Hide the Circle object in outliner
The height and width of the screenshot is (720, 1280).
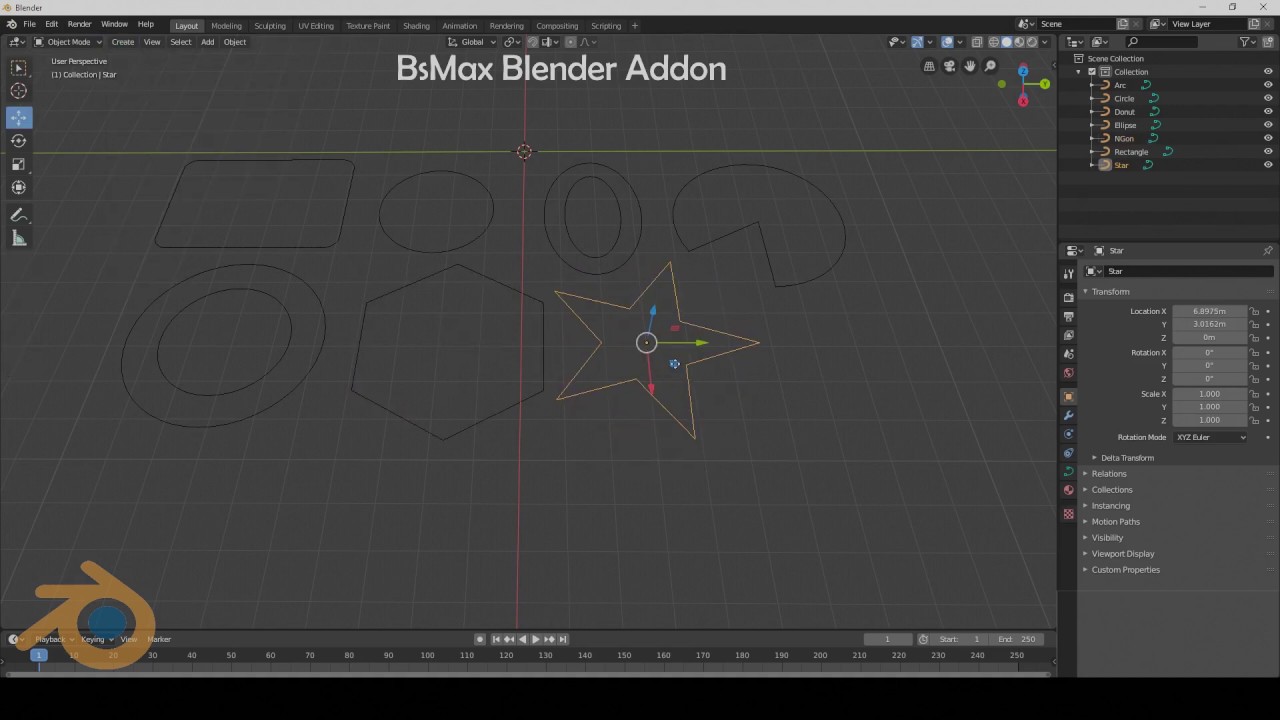point(1268,98)
